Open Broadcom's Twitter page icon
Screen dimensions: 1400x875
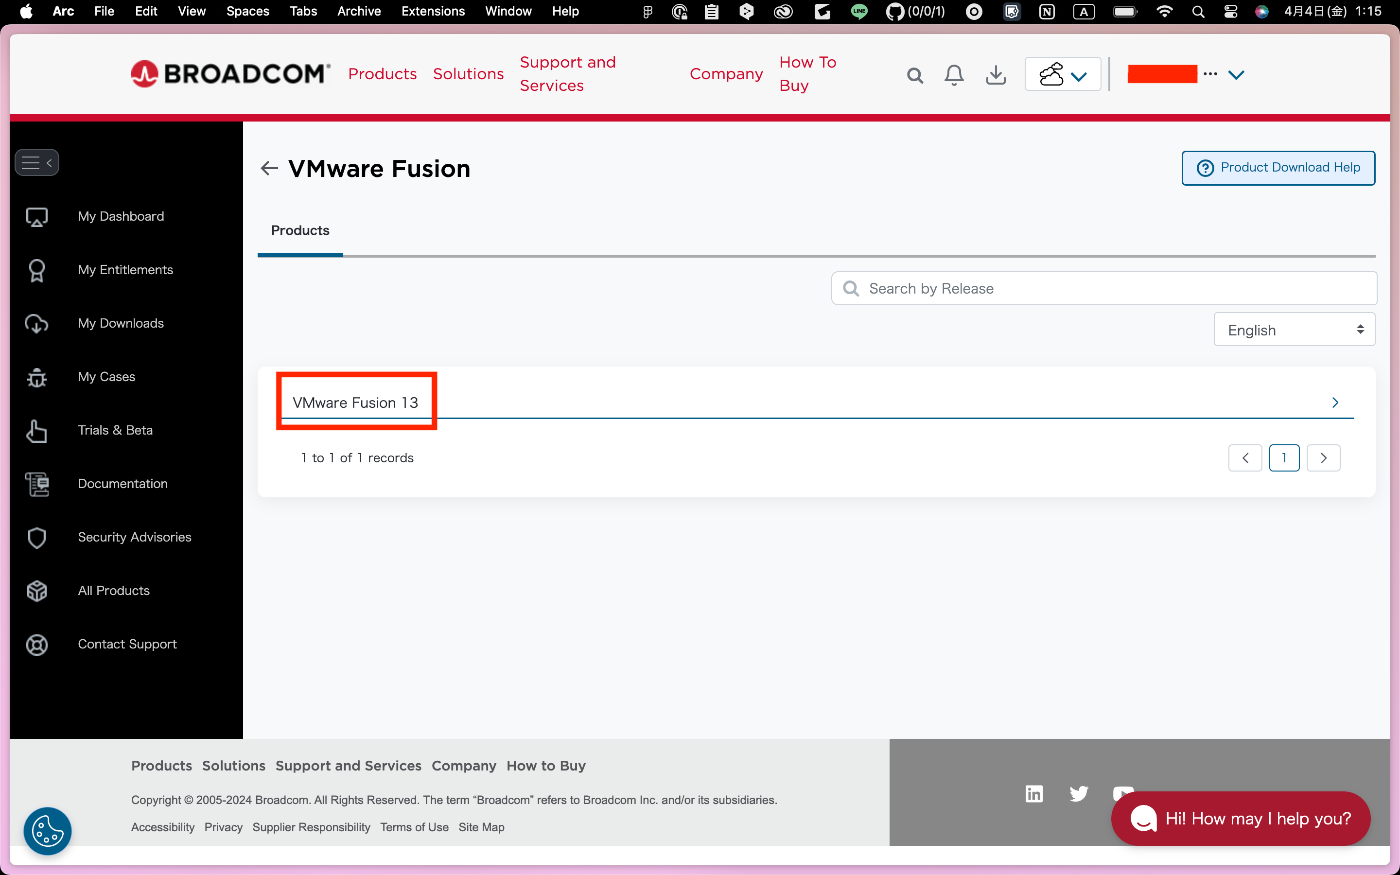[x=1079, y=794]
